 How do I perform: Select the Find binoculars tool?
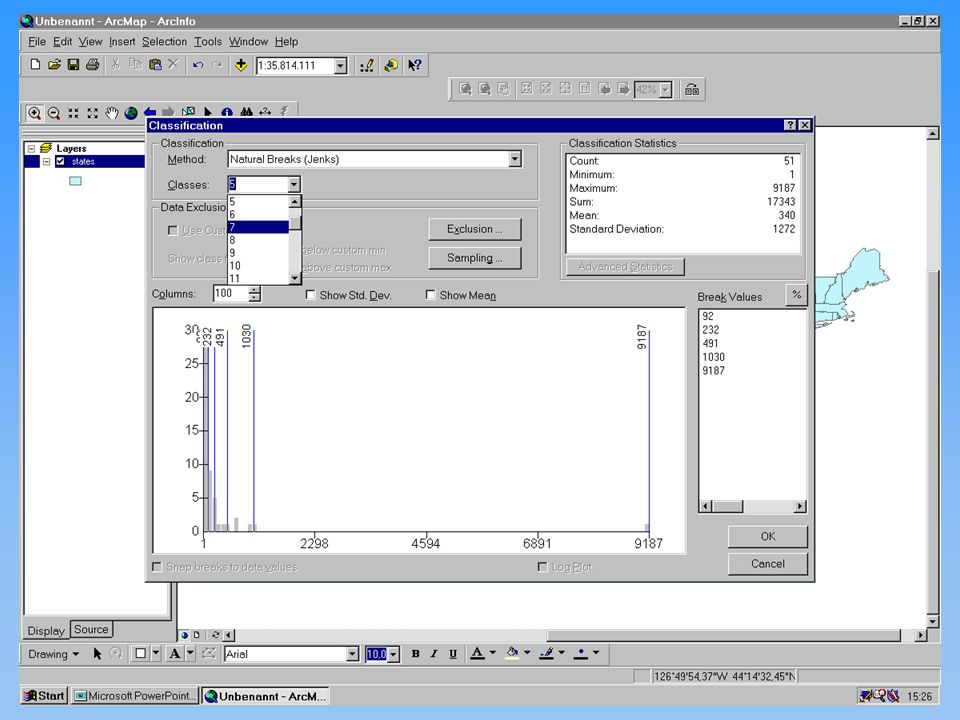(x=246, y=112)
